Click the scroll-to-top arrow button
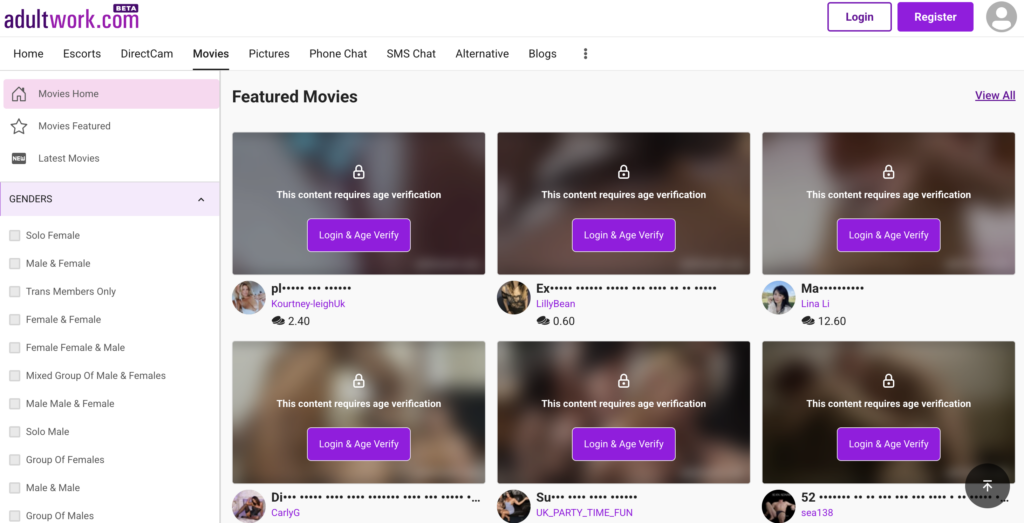Viewport: 1024px width, 523px height. (987, 486)
